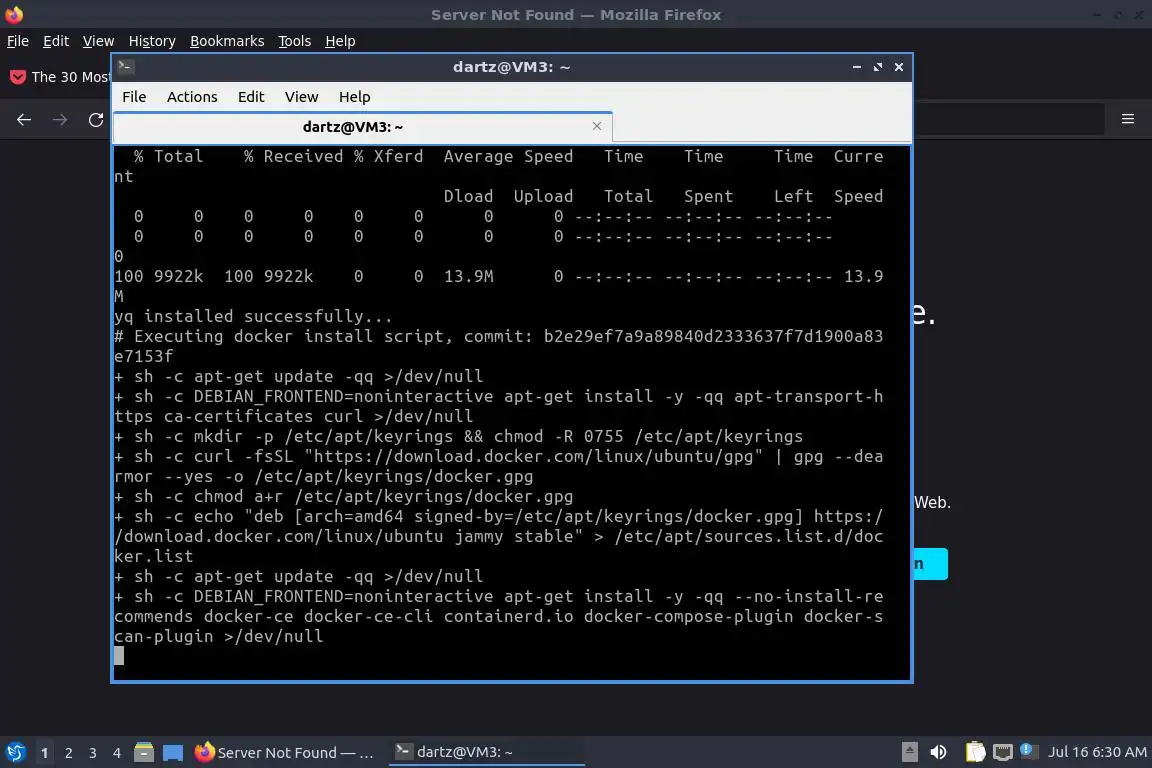Click 'yq installed successfully...' line
Viewport: 1152px width, 768px height.
click(253, 317)
